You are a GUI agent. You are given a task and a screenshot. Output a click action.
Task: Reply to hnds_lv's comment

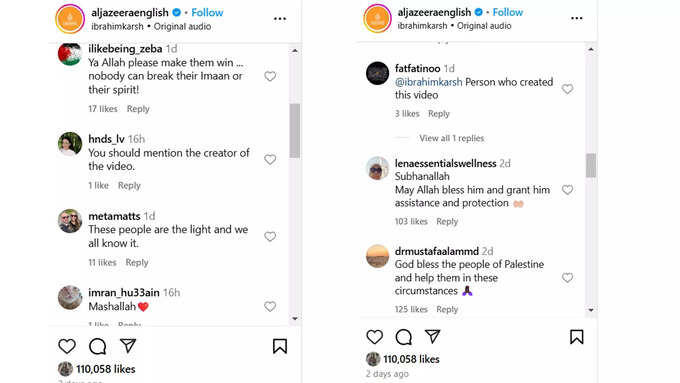pos(129,185)
